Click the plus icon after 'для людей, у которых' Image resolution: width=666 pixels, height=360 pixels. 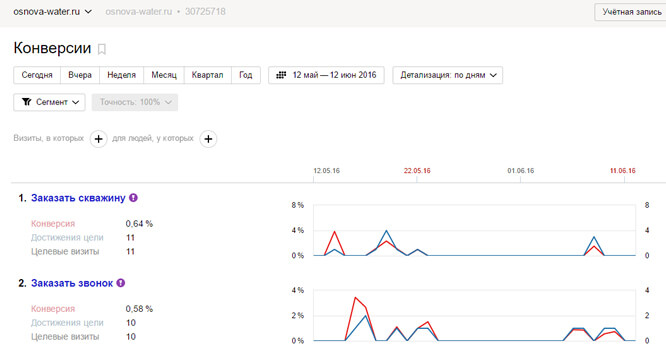(x=208, y=139)
